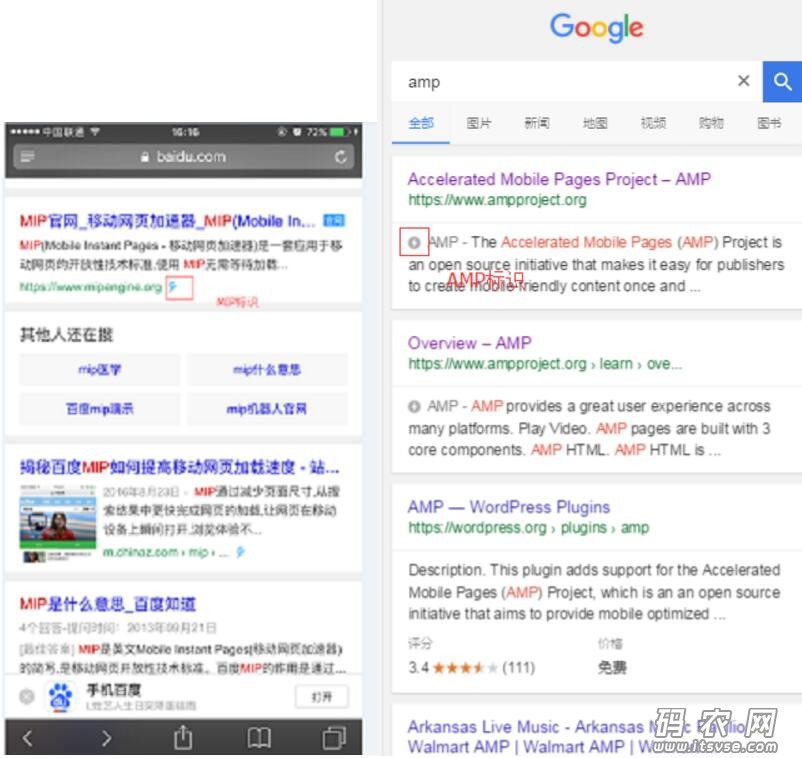Tap the 'mip机器人官网' related search
The width and height of the screenshot is (802, 758).
[267, 409]
